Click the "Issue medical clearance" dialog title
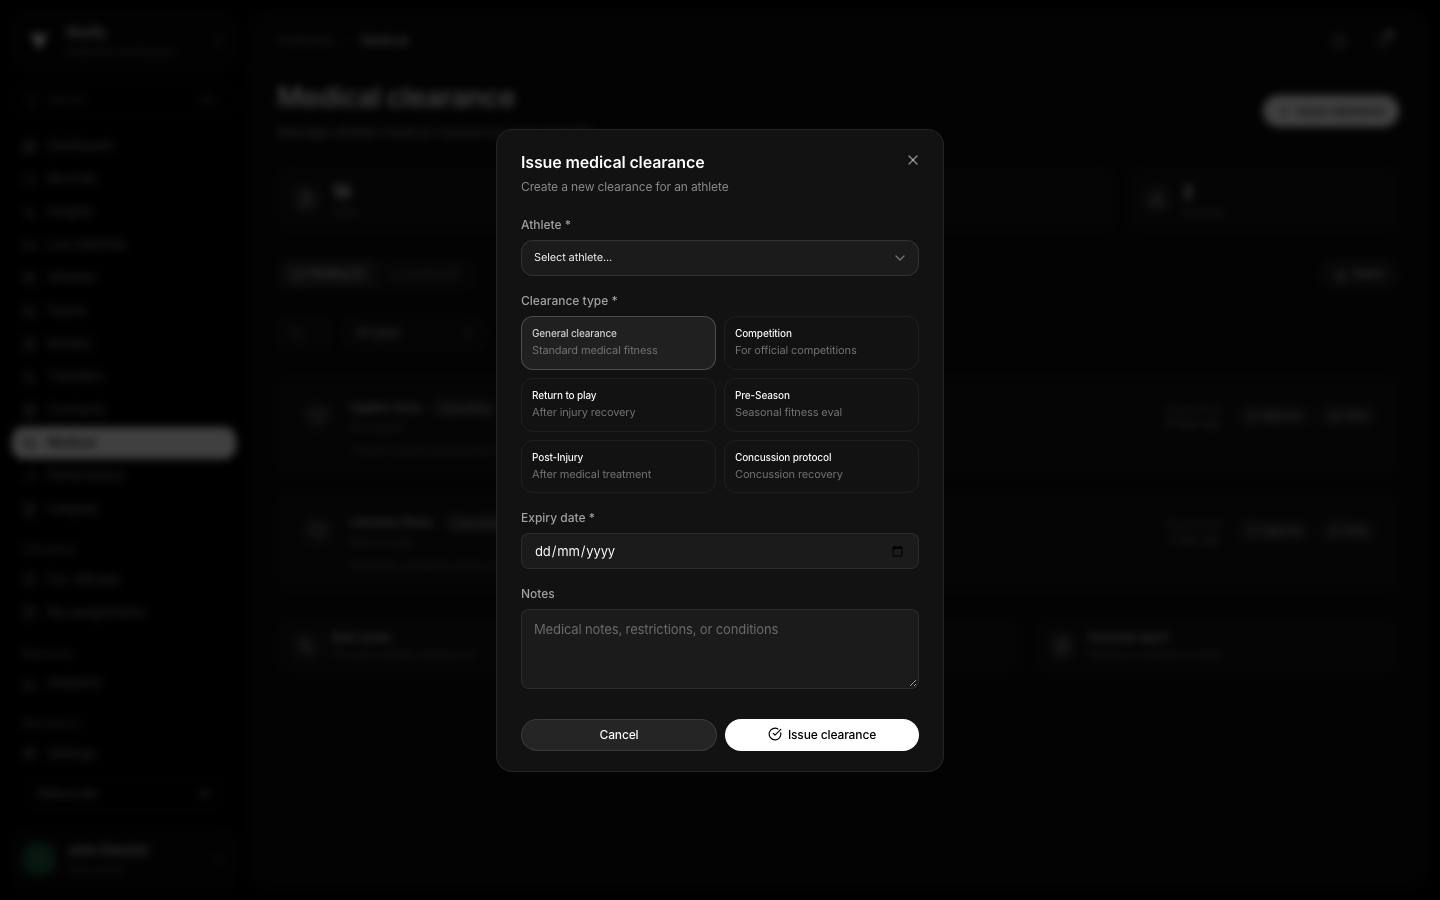 click(x=613, y=162)
